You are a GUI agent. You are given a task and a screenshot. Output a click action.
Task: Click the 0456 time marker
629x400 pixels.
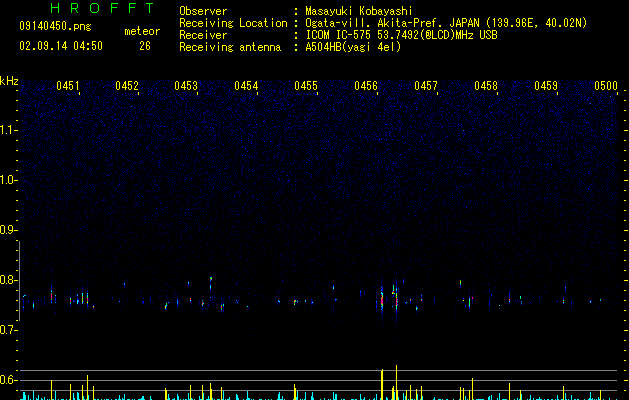tap(366, 86)
